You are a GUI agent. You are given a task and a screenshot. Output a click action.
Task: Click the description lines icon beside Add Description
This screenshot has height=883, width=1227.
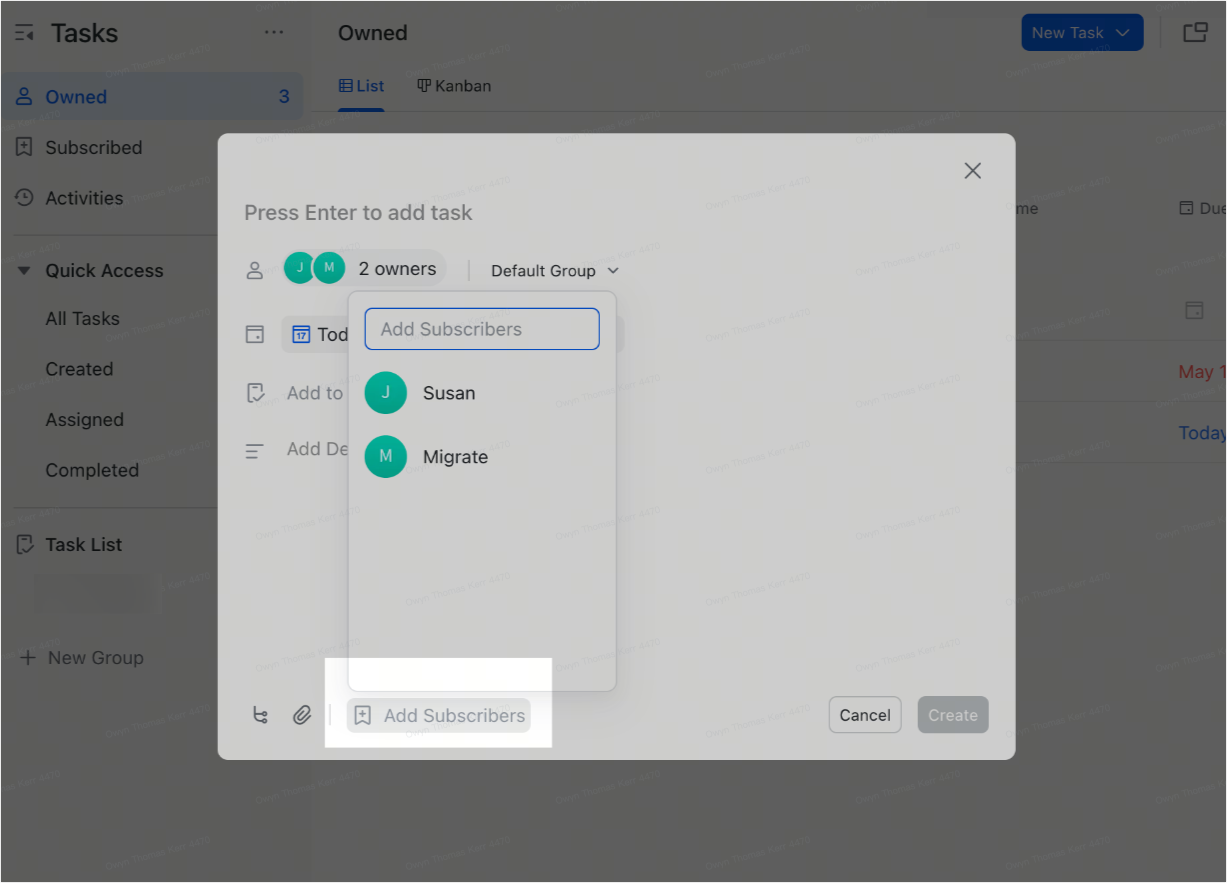(x=255, y=449)
